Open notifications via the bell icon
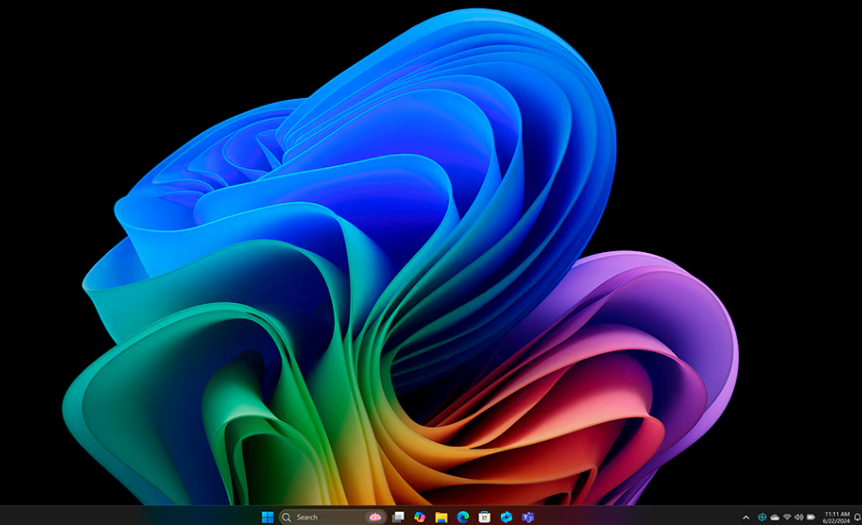Image resolution: width=862 pixels, height=525 pixels. coord(857,517)
